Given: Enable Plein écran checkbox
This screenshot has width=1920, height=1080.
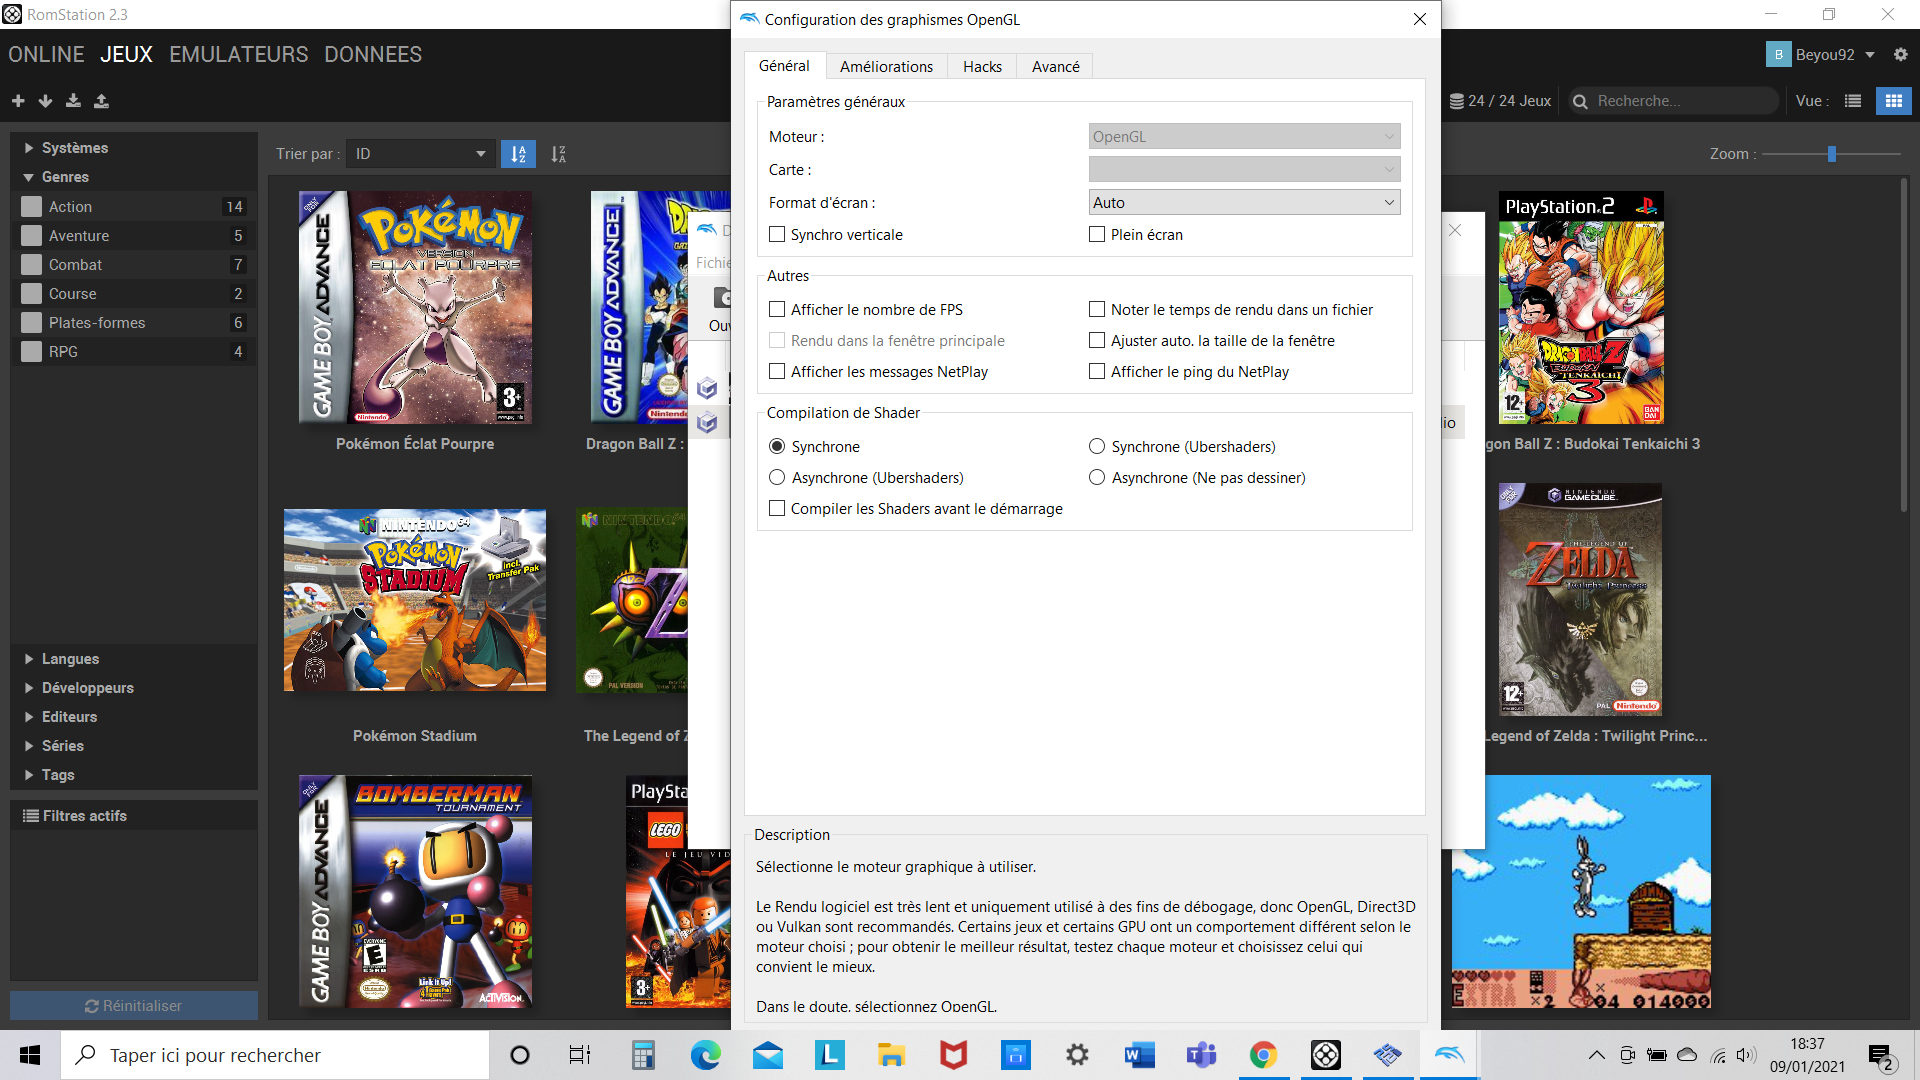Looking at the screenshot, I should pyautogui.click(x=1097, y=234).
